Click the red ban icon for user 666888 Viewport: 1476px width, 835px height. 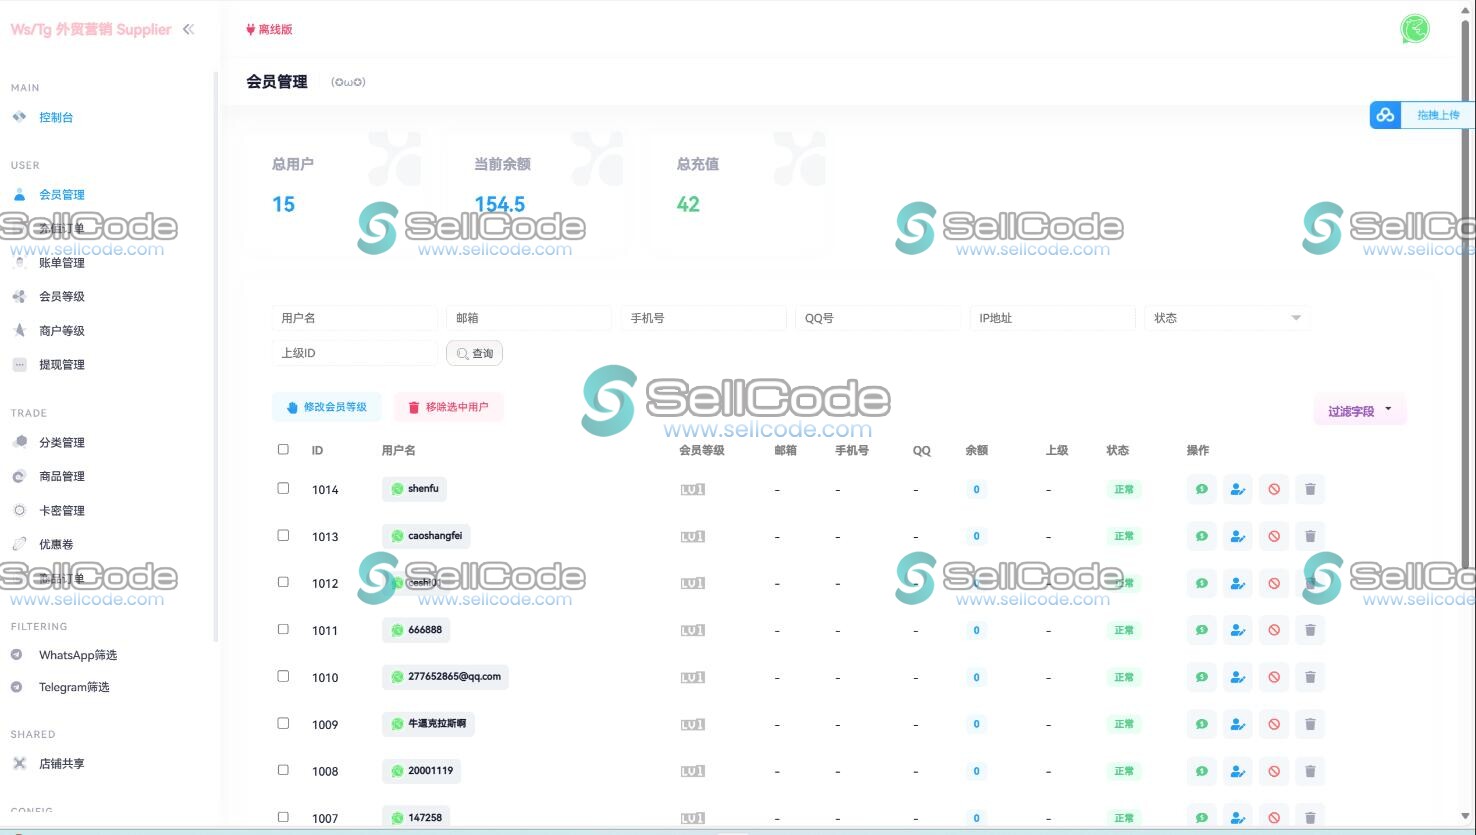click(x=1273, y=630)
